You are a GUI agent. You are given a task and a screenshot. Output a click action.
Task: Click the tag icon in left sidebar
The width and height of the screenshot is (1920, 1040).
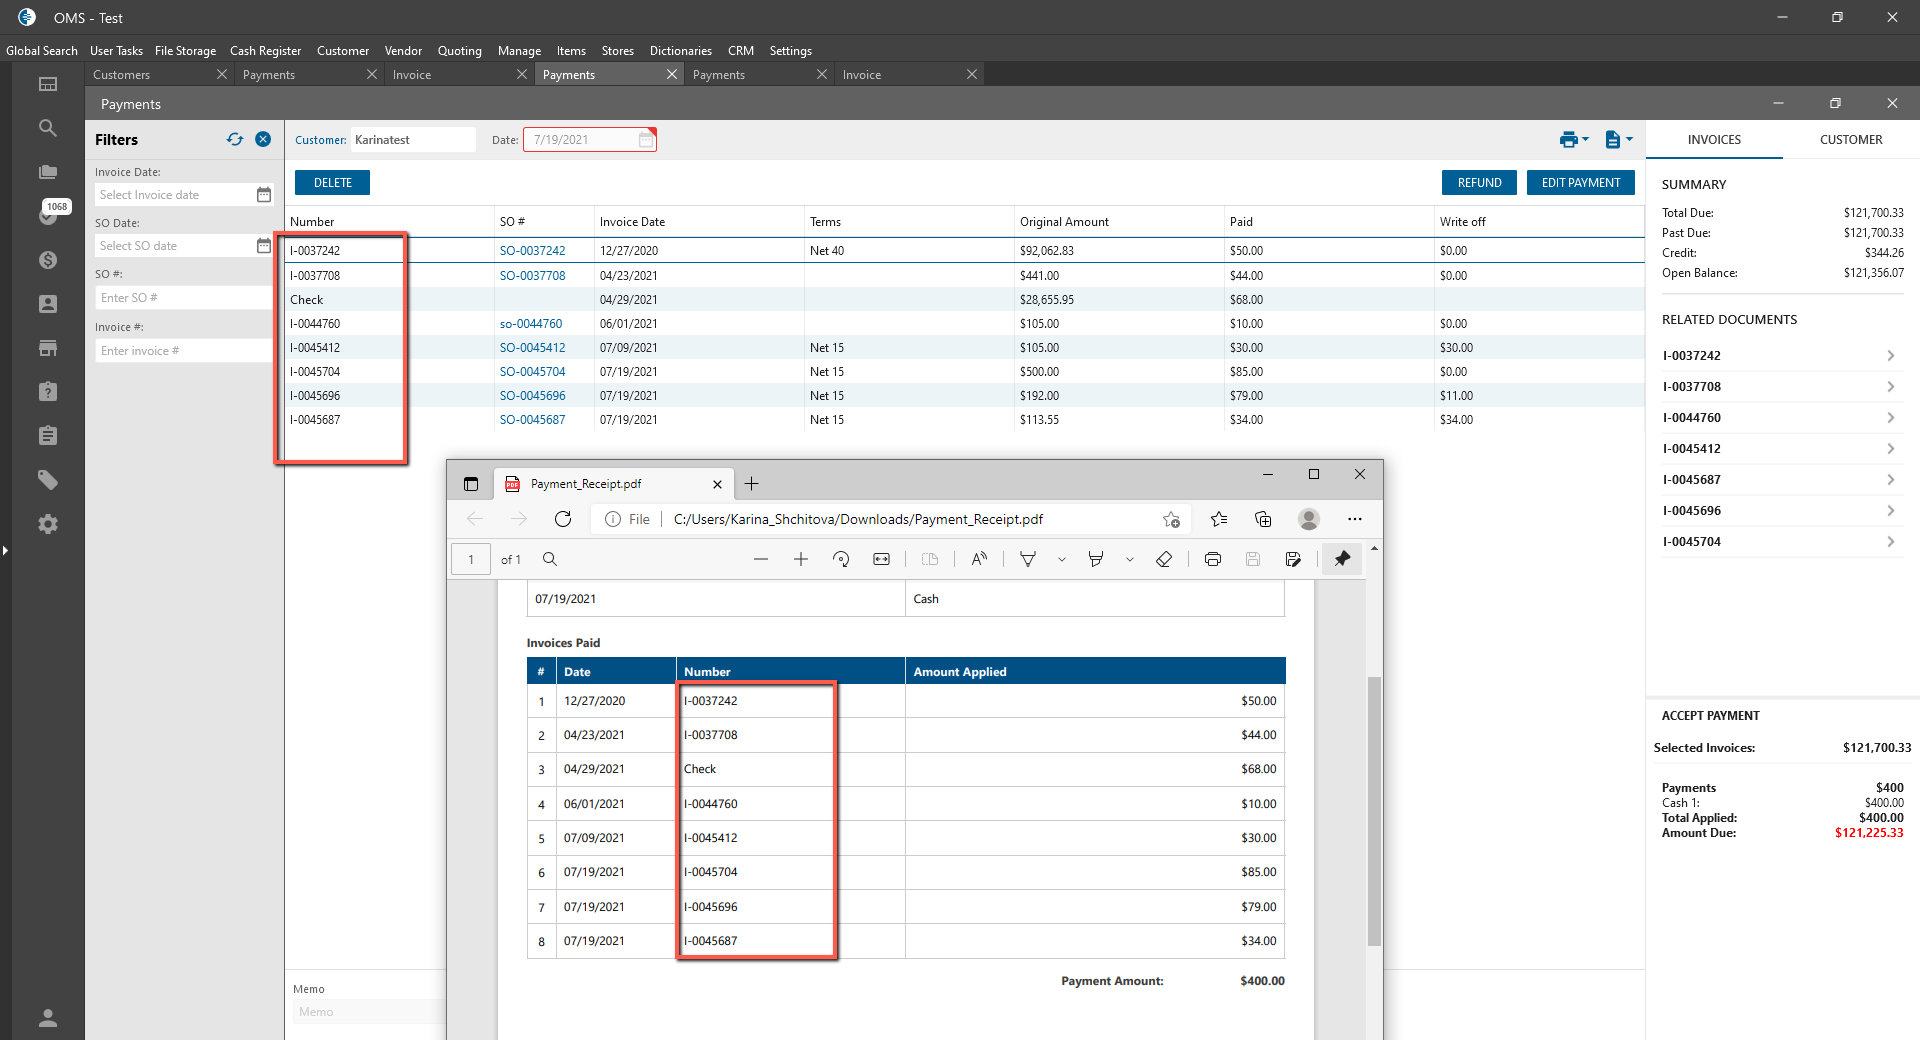tap(47, 480)
